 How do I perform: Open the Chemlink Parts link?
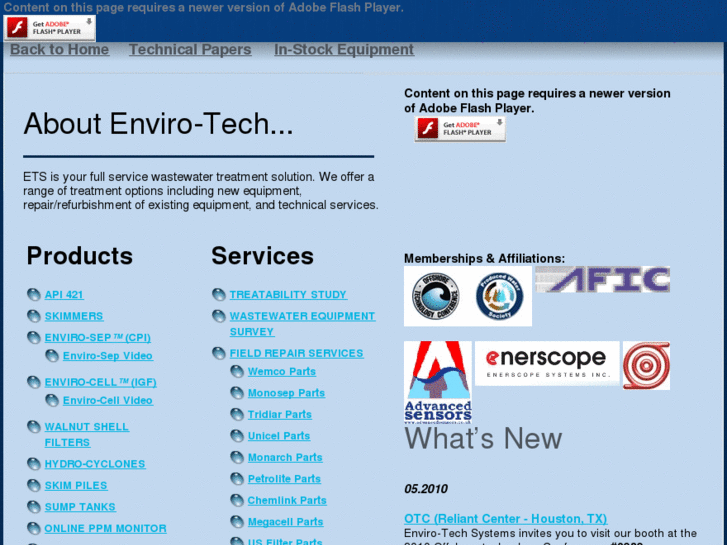click(287, 500)
